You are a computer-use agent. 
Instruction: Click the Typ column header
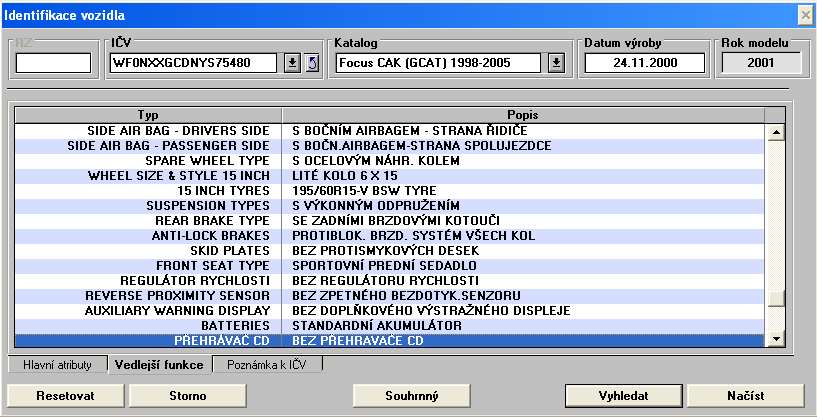147,114
